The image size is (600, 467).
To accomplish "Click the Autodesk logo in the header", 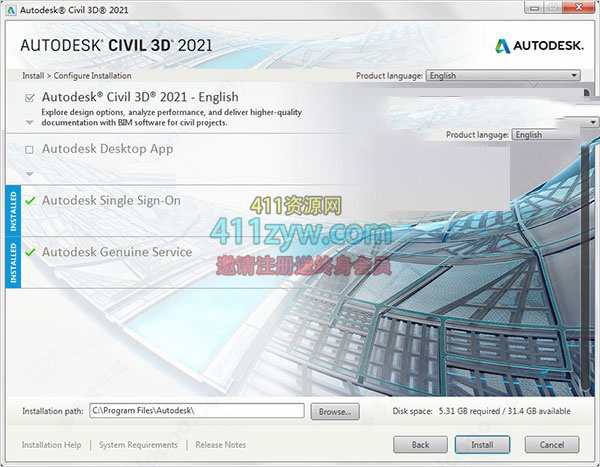I will coord(538,46).
